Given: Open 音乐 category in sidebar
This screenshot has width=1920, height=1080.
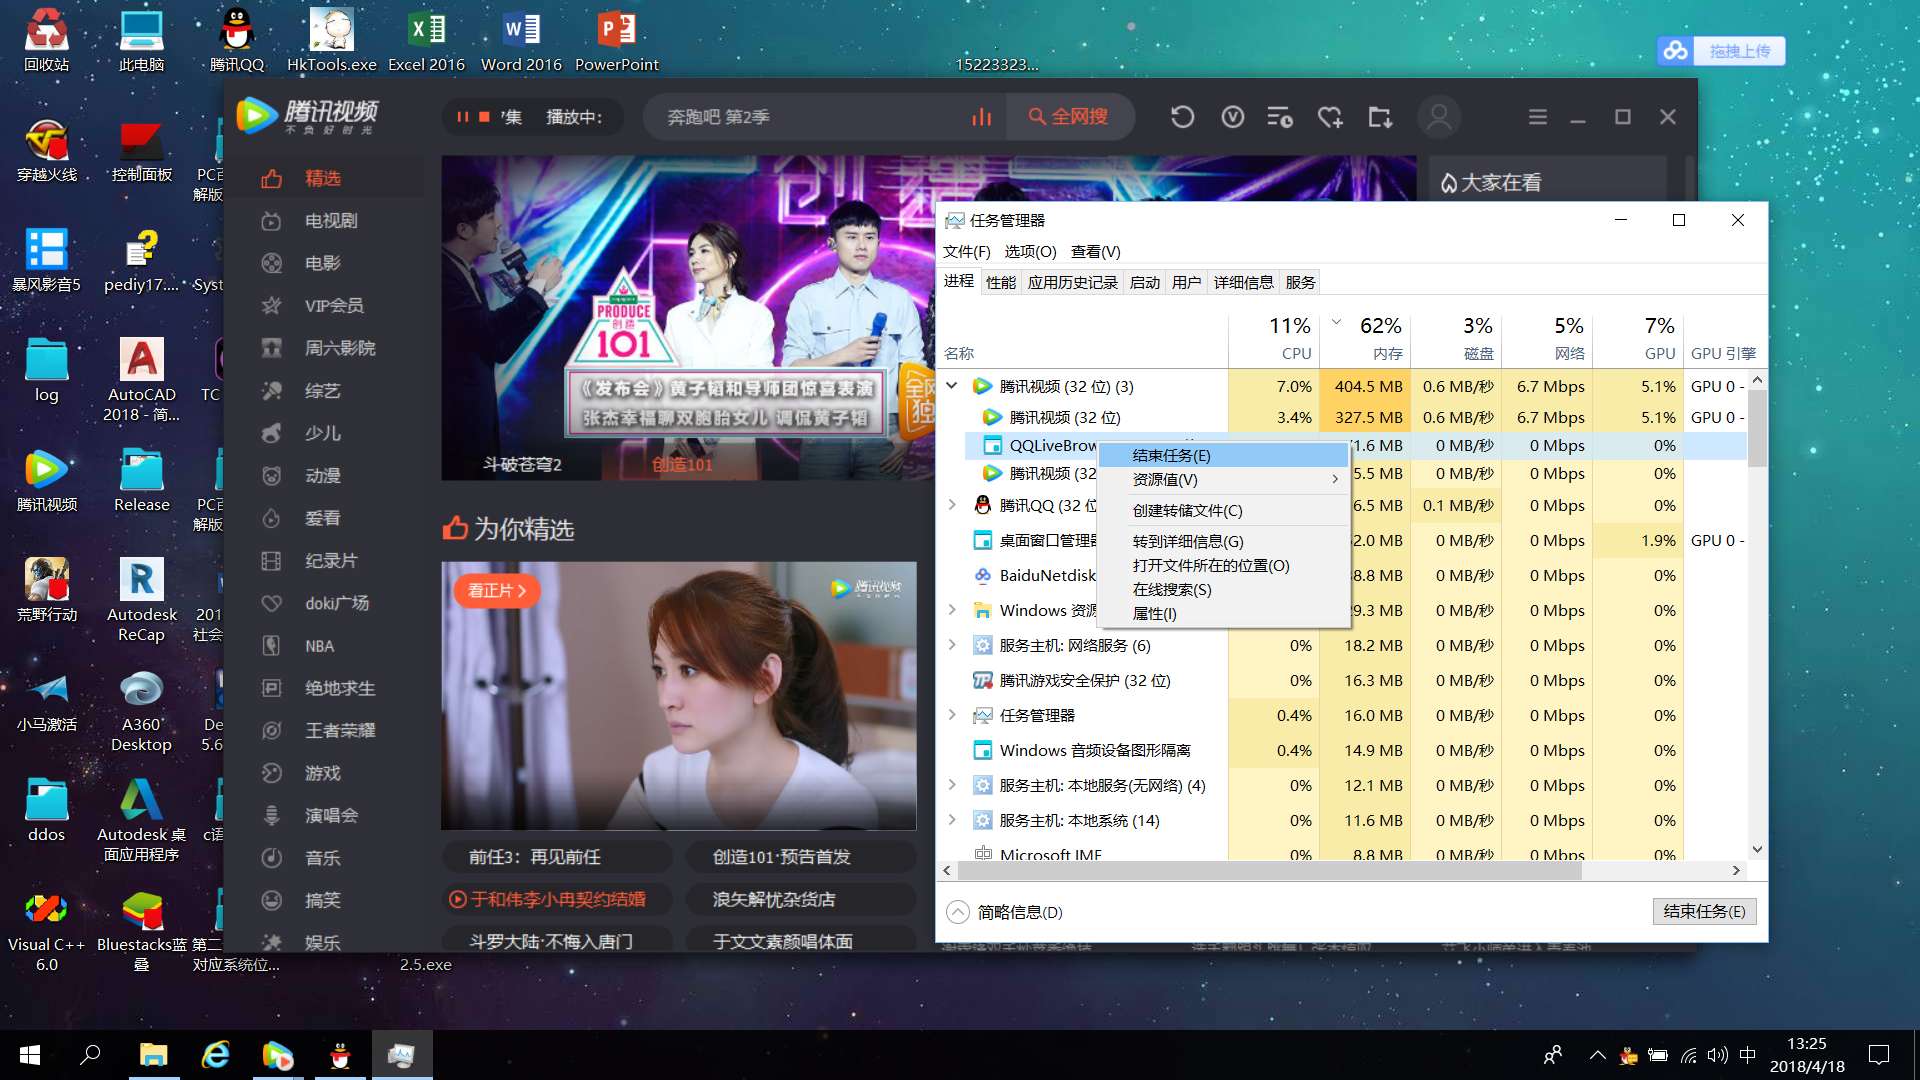Looking at the screenshot, I should [323, 858].
